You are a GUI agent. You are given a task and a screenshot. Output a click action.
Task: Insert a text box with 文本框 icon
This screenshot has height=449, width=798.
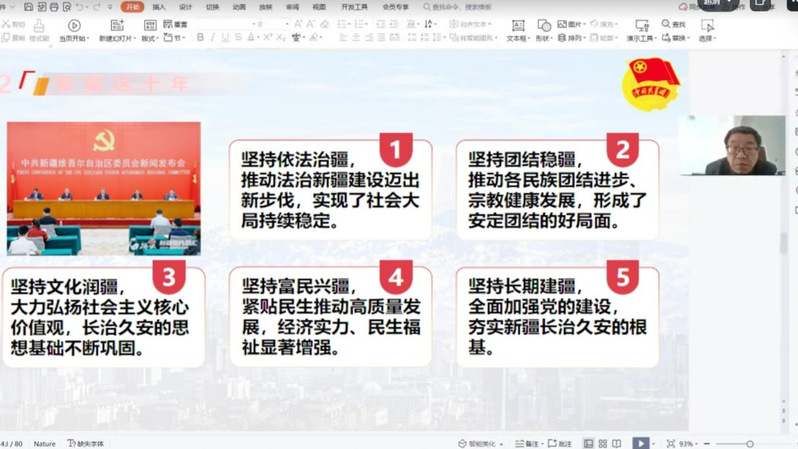pyautogui.click(x=517, y=30)
